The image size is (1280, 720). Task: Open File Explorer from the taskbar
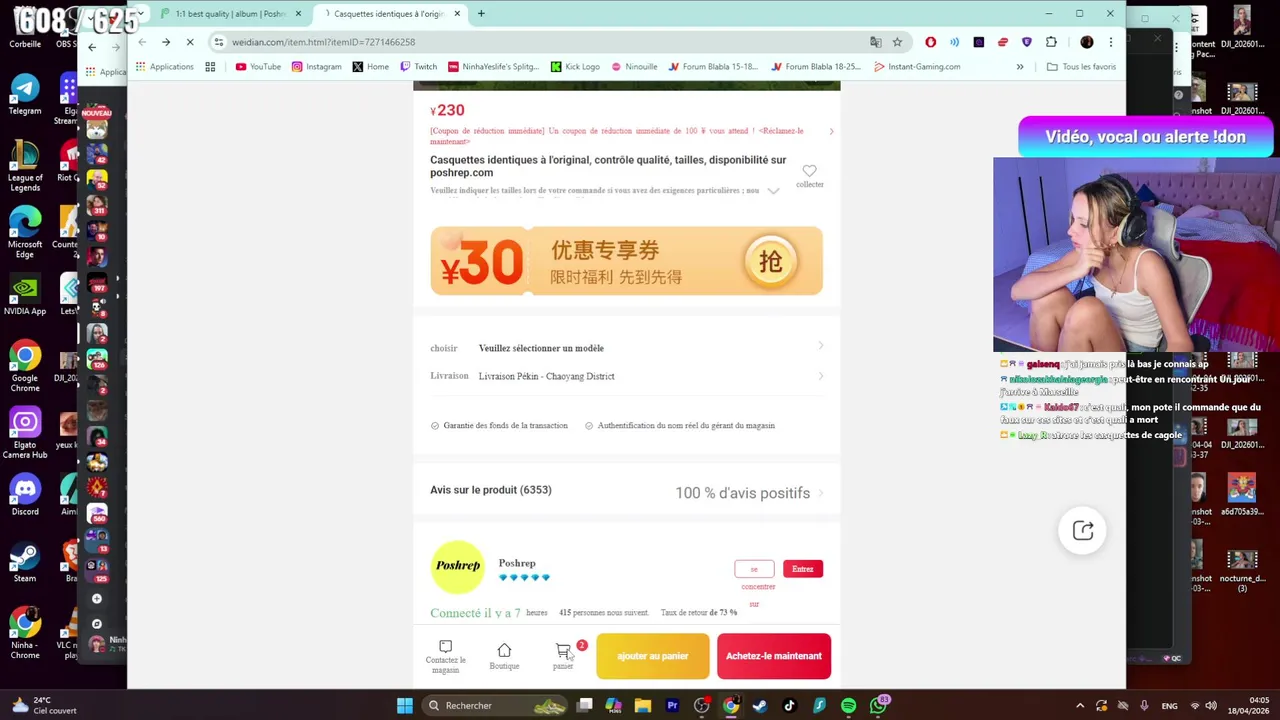coord(643,706)
